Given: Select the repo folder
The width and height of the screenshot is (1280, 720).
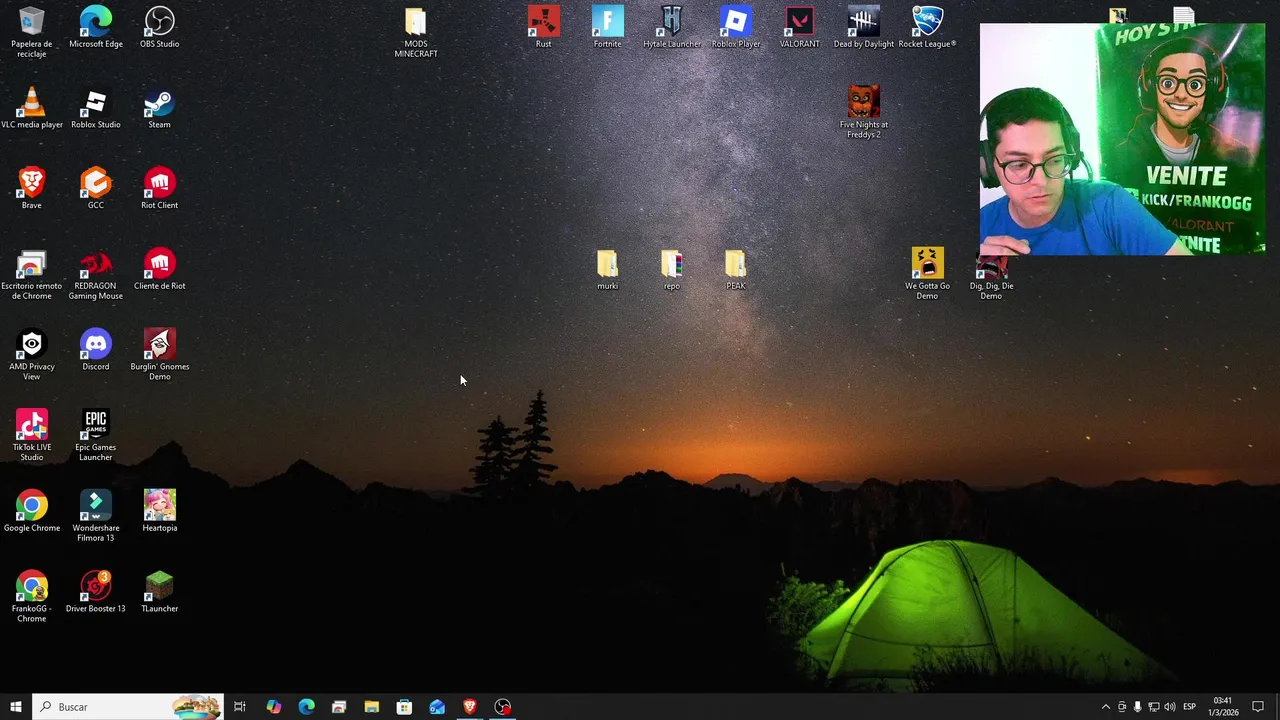Looking at the screenshot, I should (x=672, y=270).
